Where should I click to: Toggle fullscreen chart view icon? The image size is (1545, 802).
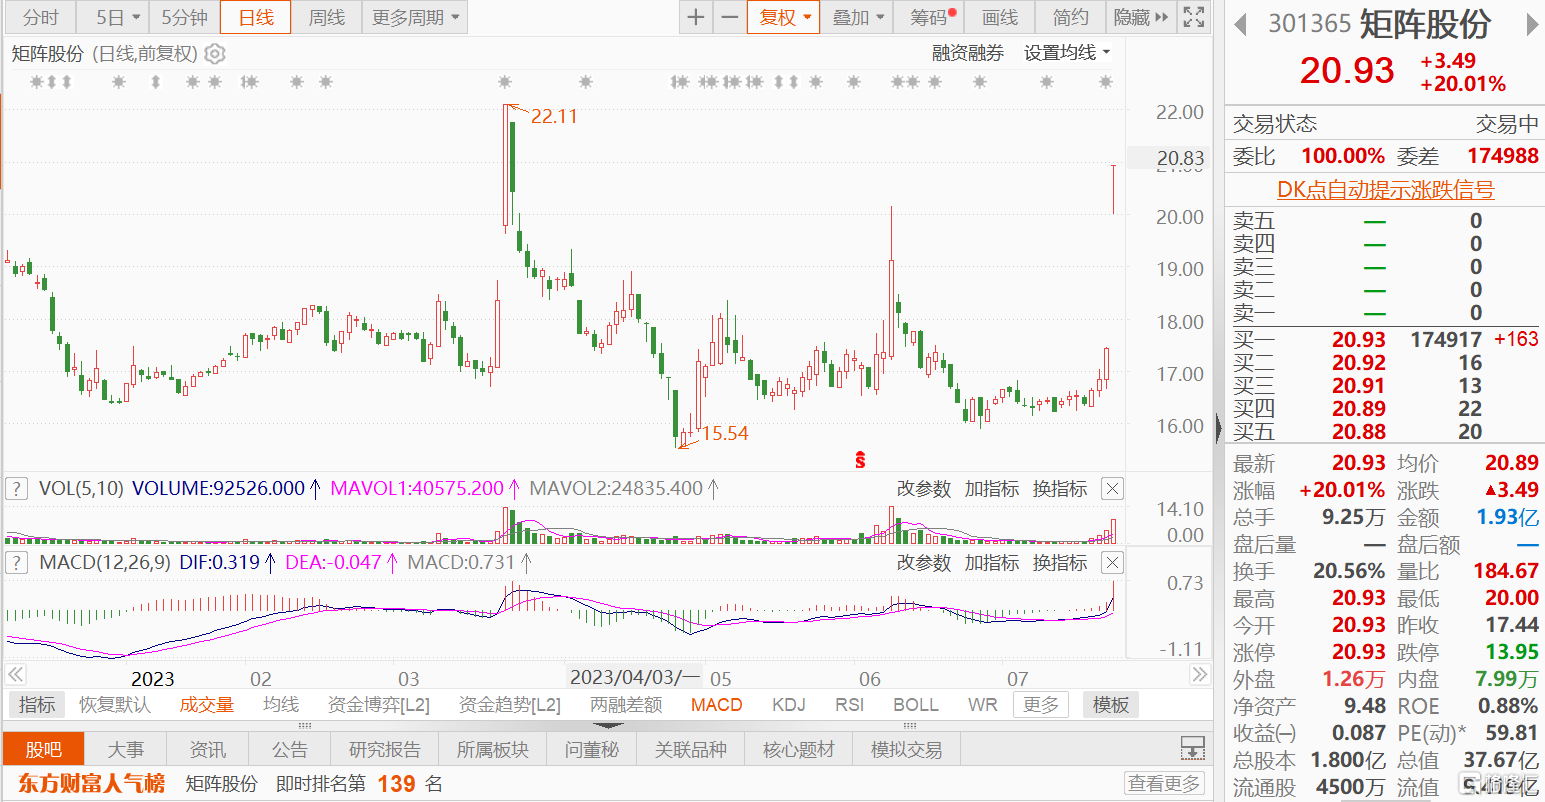point(1194,17)
